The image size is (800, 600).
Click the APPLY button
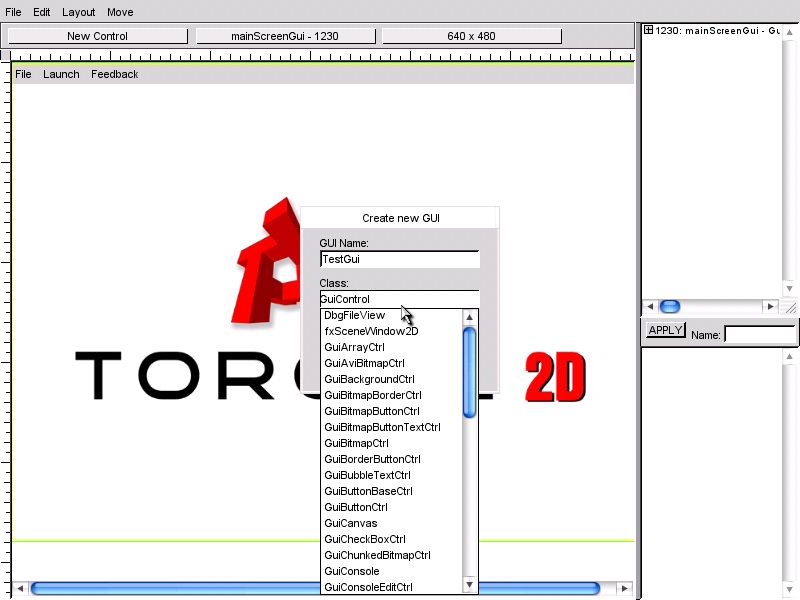pos(665,330)
